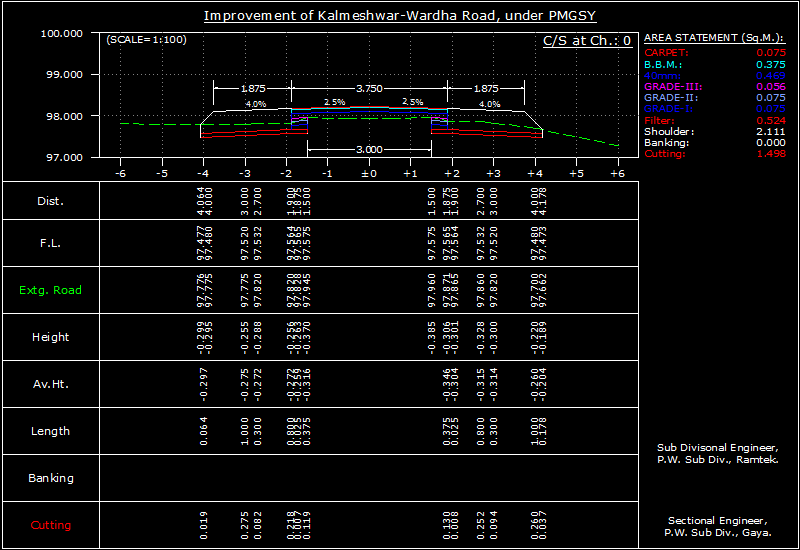Viewport: 800px width, 550px height.
Task: Select the 'Length' table row header
Action: coord(51,431)
